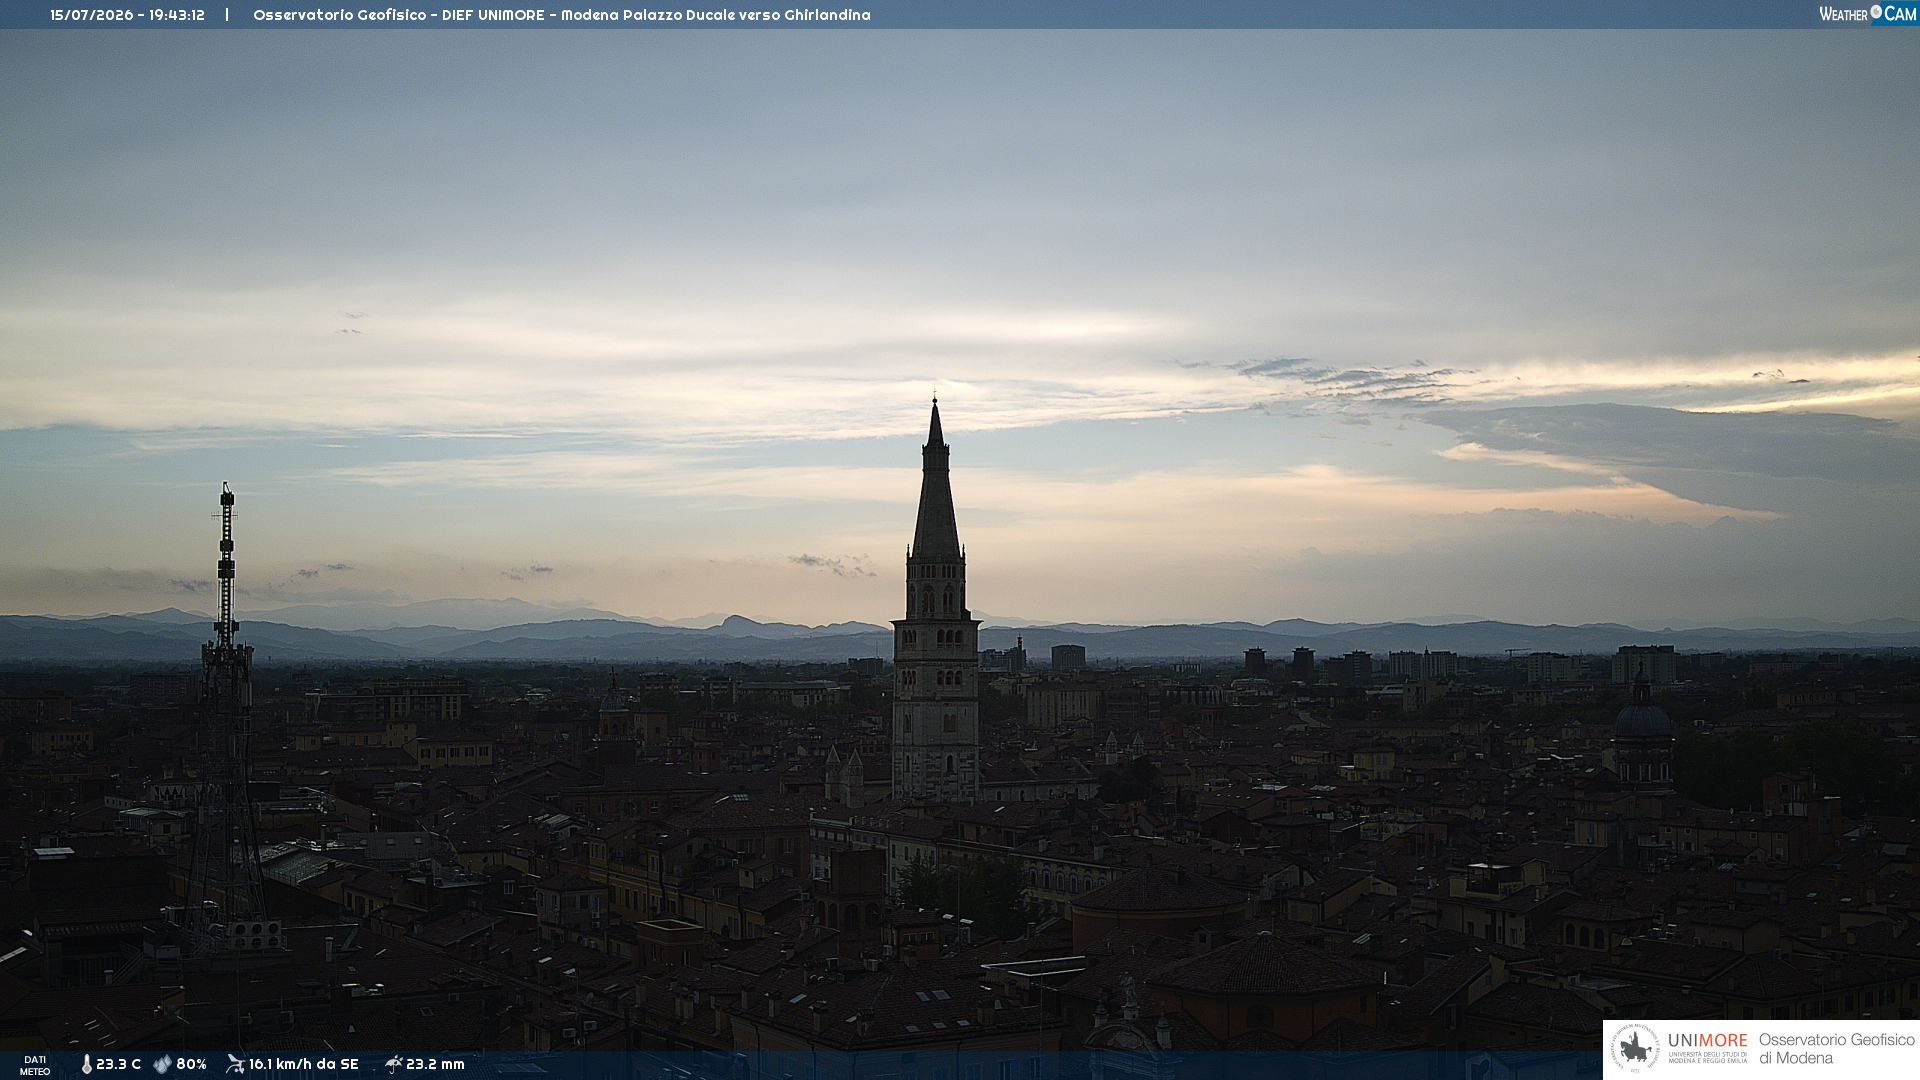Click the rain umbrella icon
The height and width of the screenshot is (1080, 1920).
[393, 1064]
